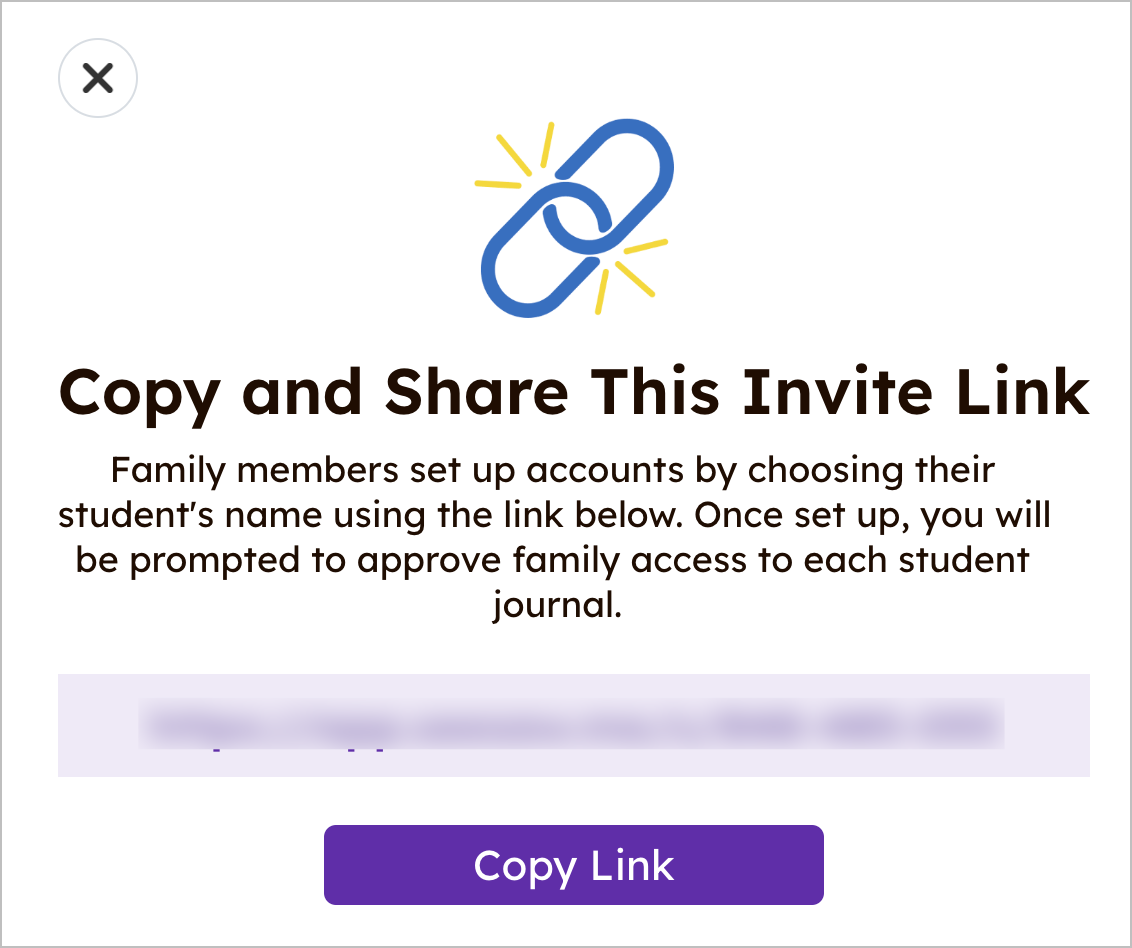
Task: Click the word 'Share' in the heading
Action: pos(476,392)
